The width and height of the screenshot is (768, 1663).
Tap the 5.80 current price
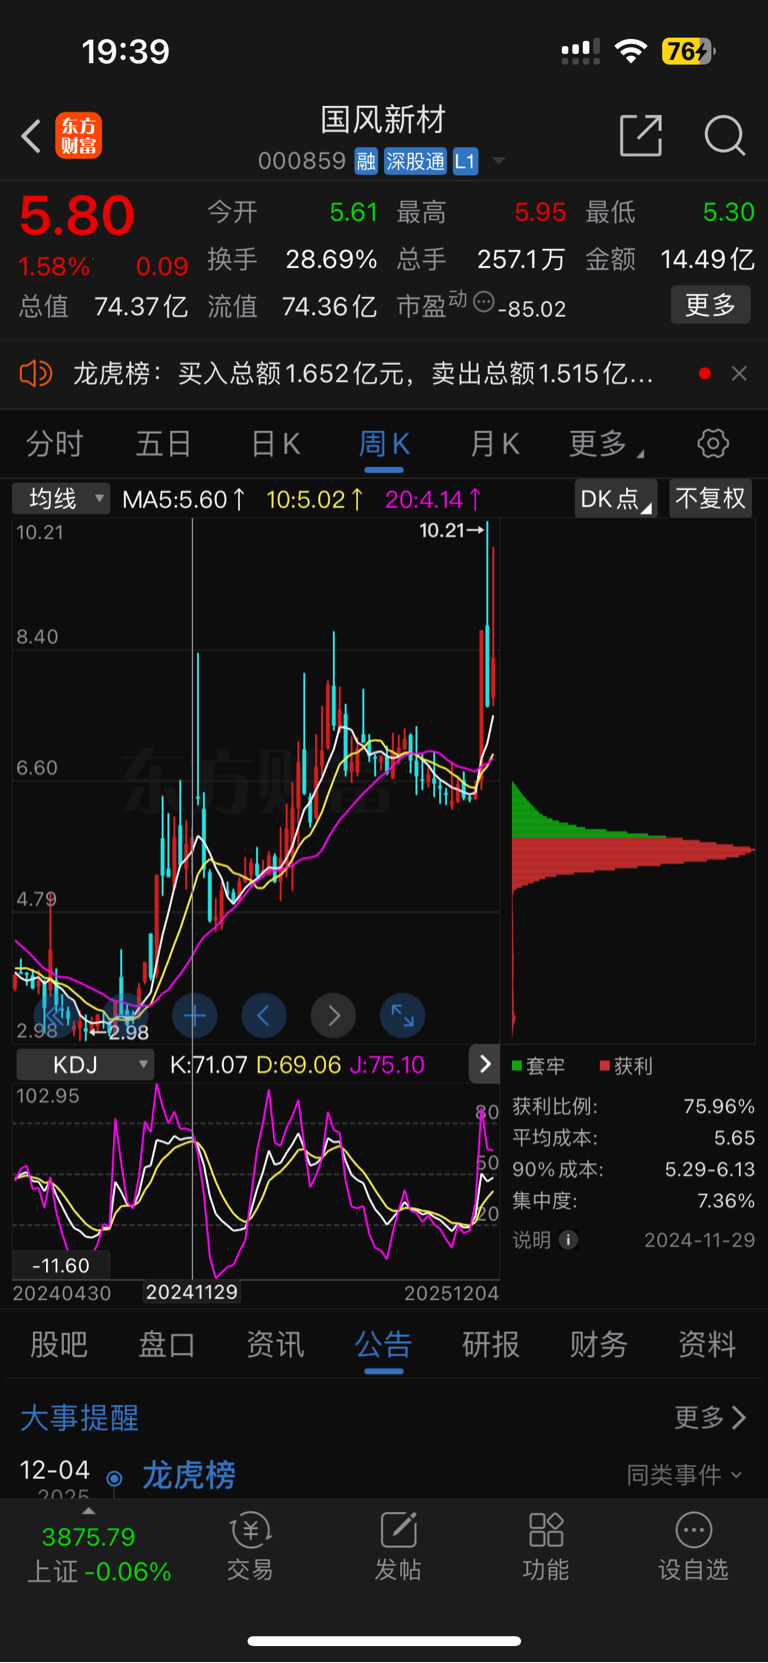(x=77, y=216)
